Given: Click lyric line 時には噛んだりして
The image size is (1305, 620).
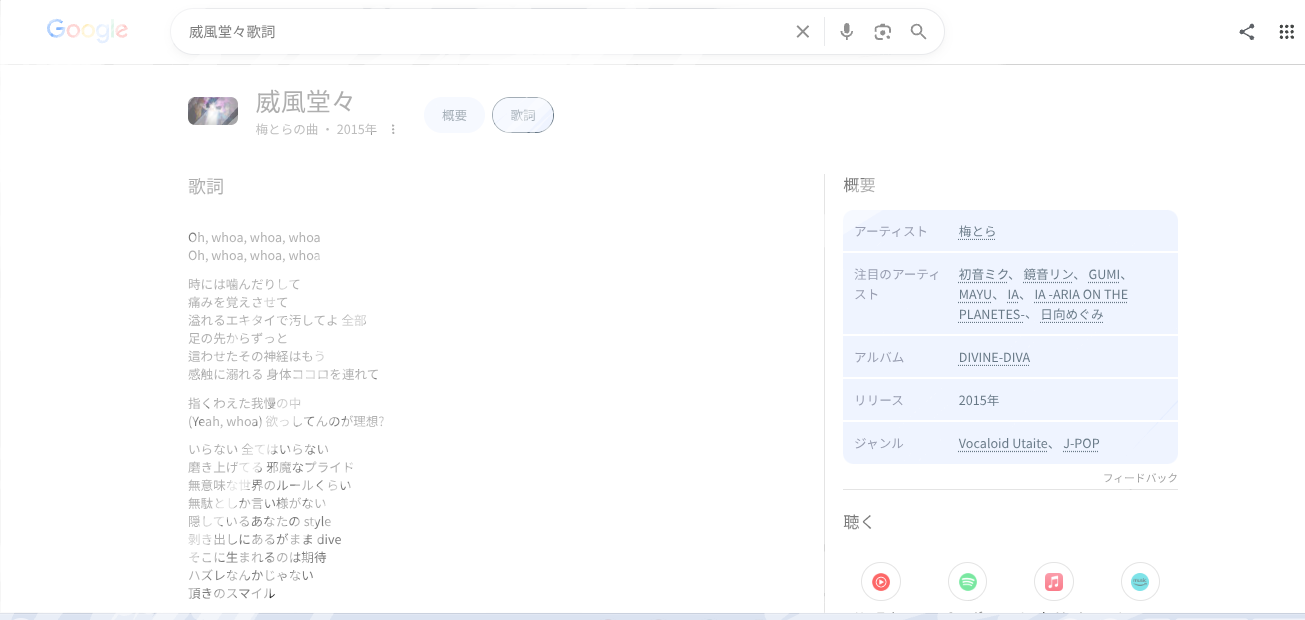Looking at the screenshot, I should point(244,284).
